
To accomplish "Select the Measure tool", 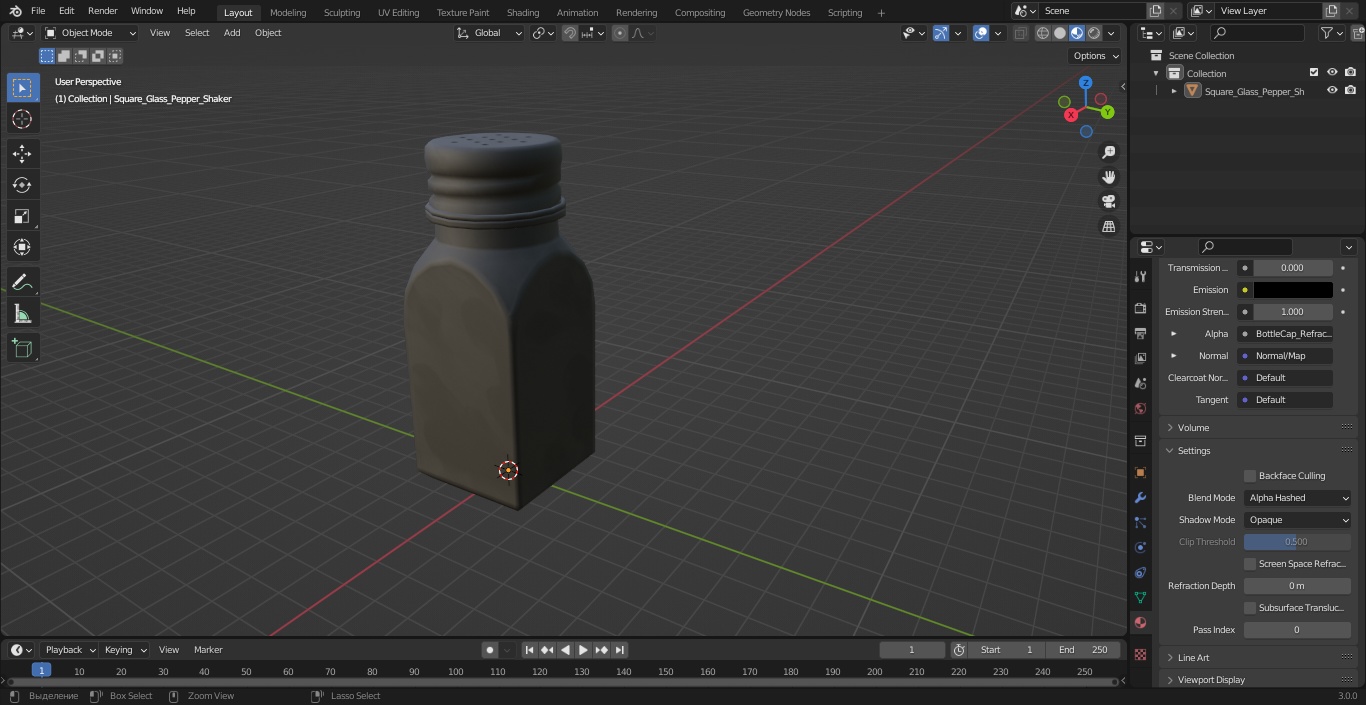I will tap(22, 314).
